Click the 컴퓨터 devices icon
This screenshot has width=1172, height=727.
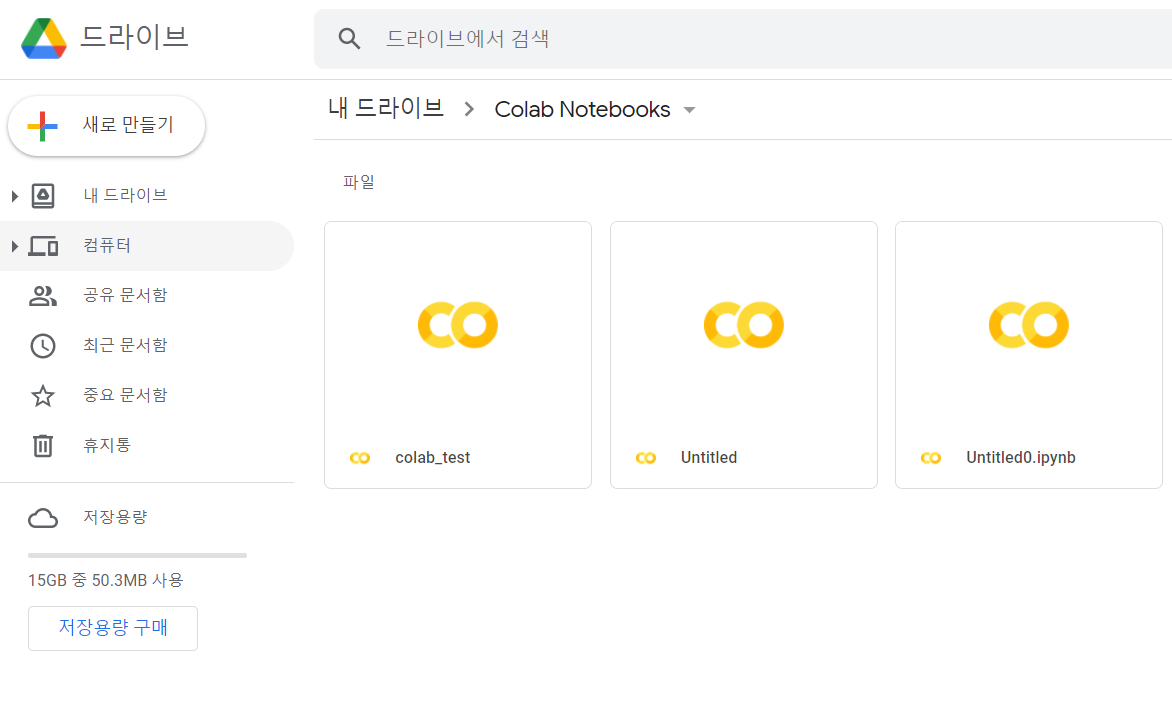click(43, 246)
